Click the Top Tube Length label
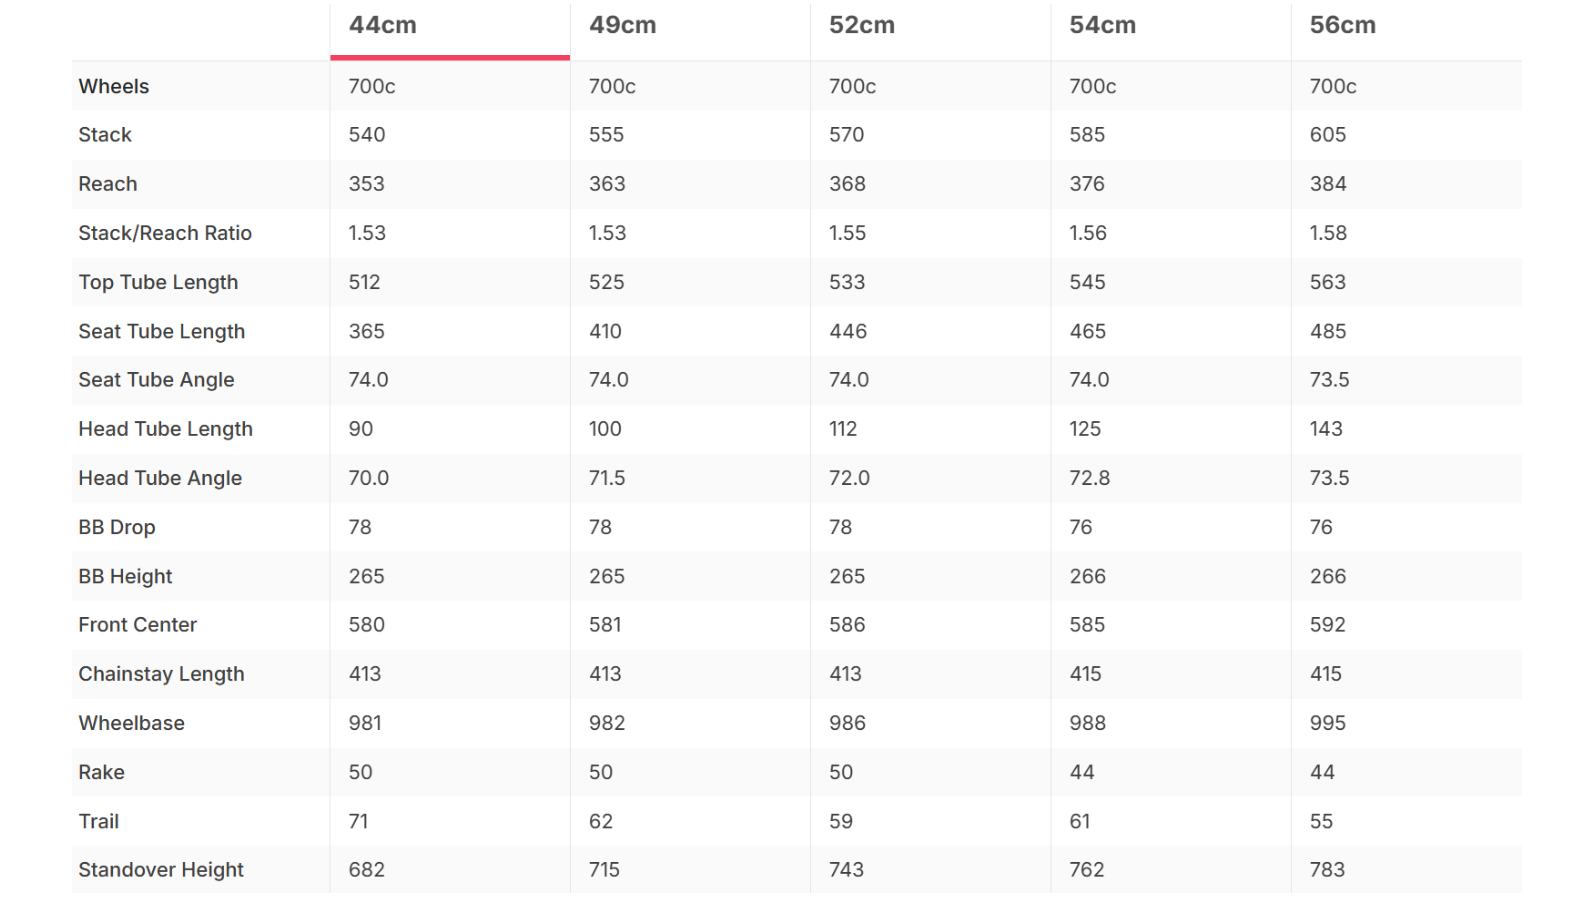Image resolution: width=1593 pixels, height=897 pixels. click(x=158, y=282)
